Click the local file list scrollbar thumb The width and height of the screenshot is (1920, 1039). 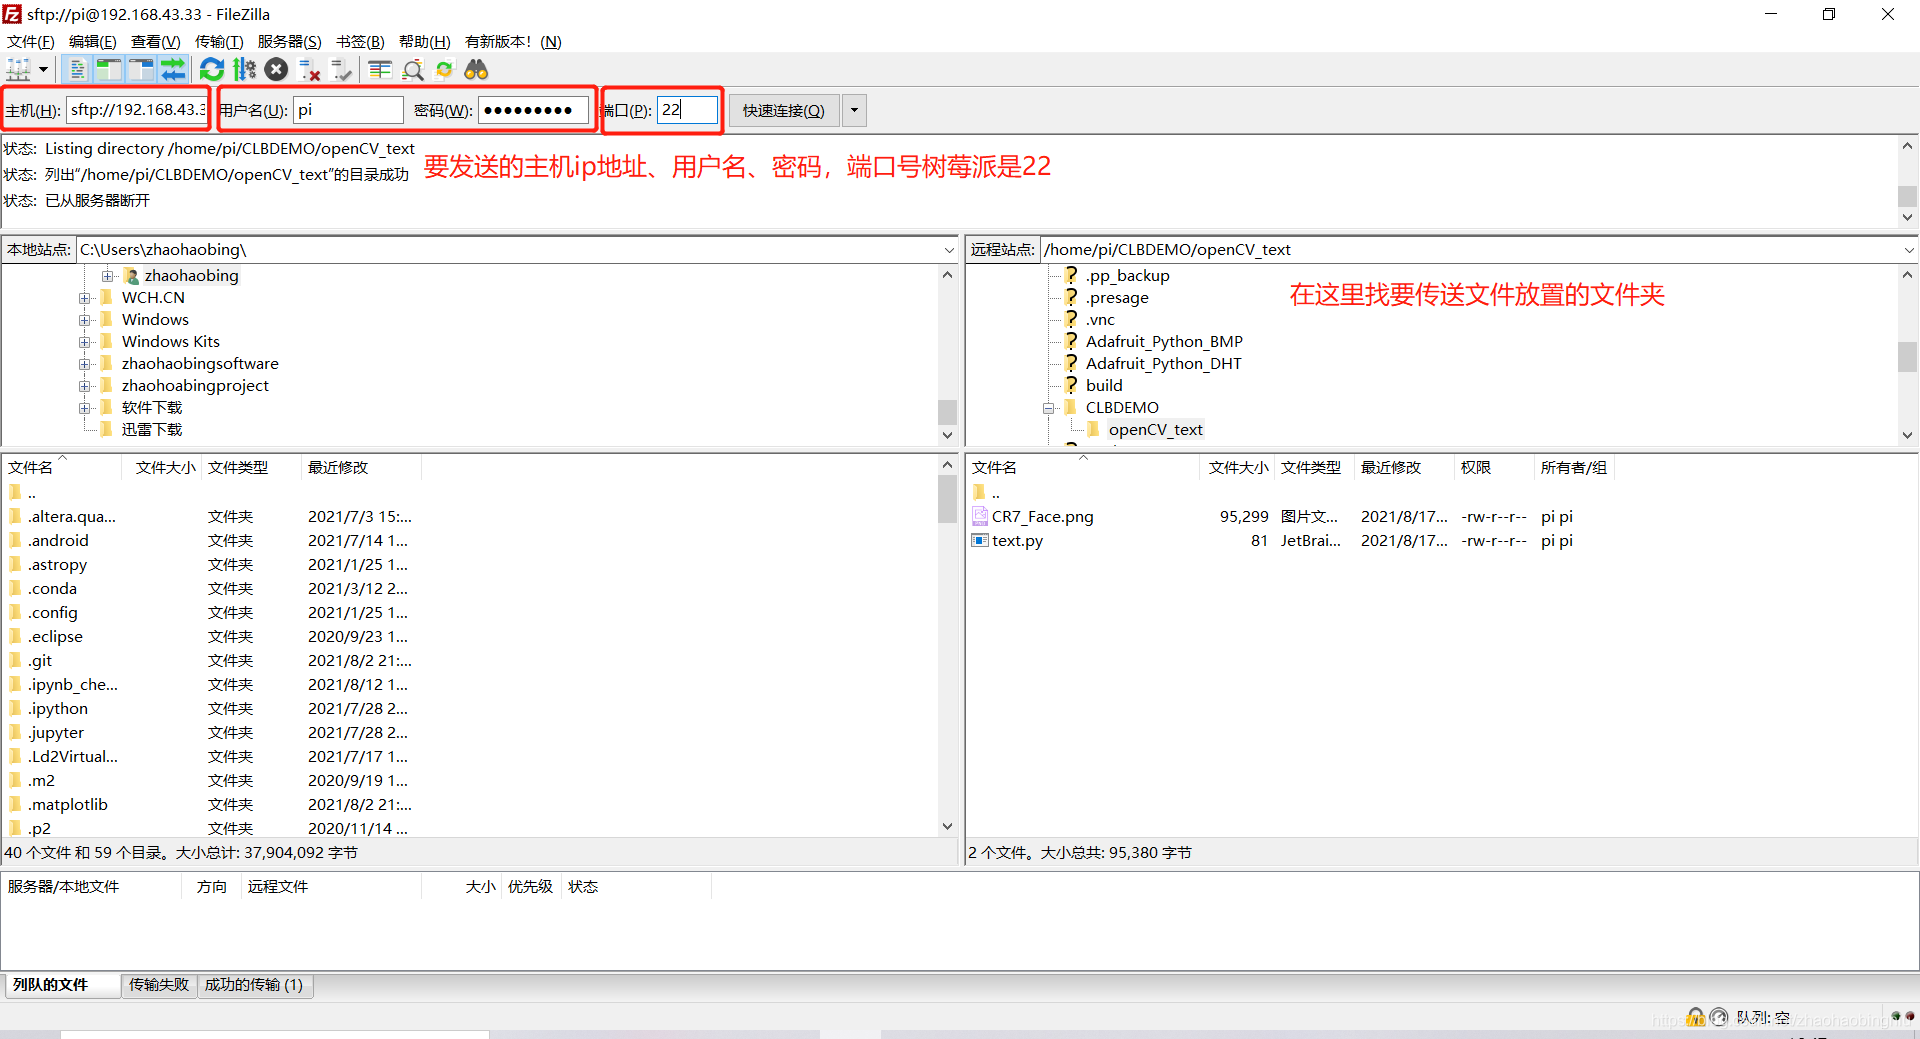point(947,498)
